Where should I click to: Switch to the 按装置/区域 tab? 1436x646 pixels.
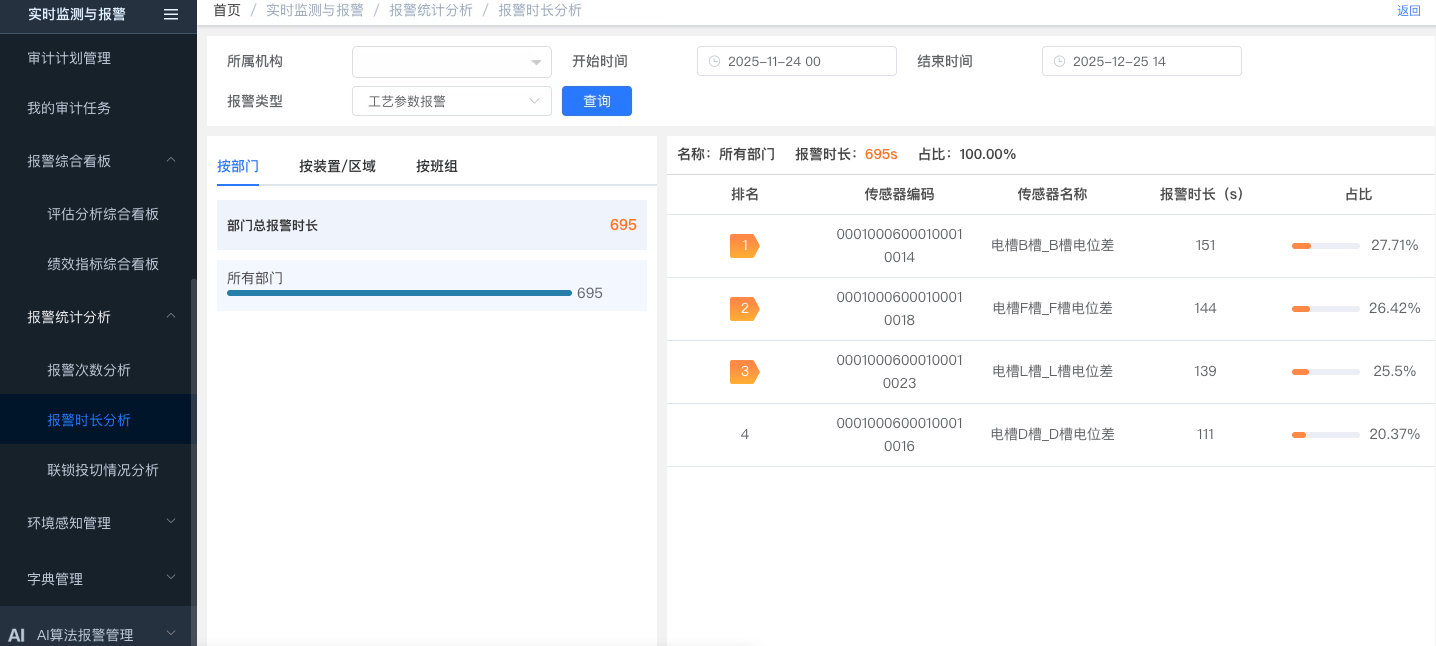[337, 166]
